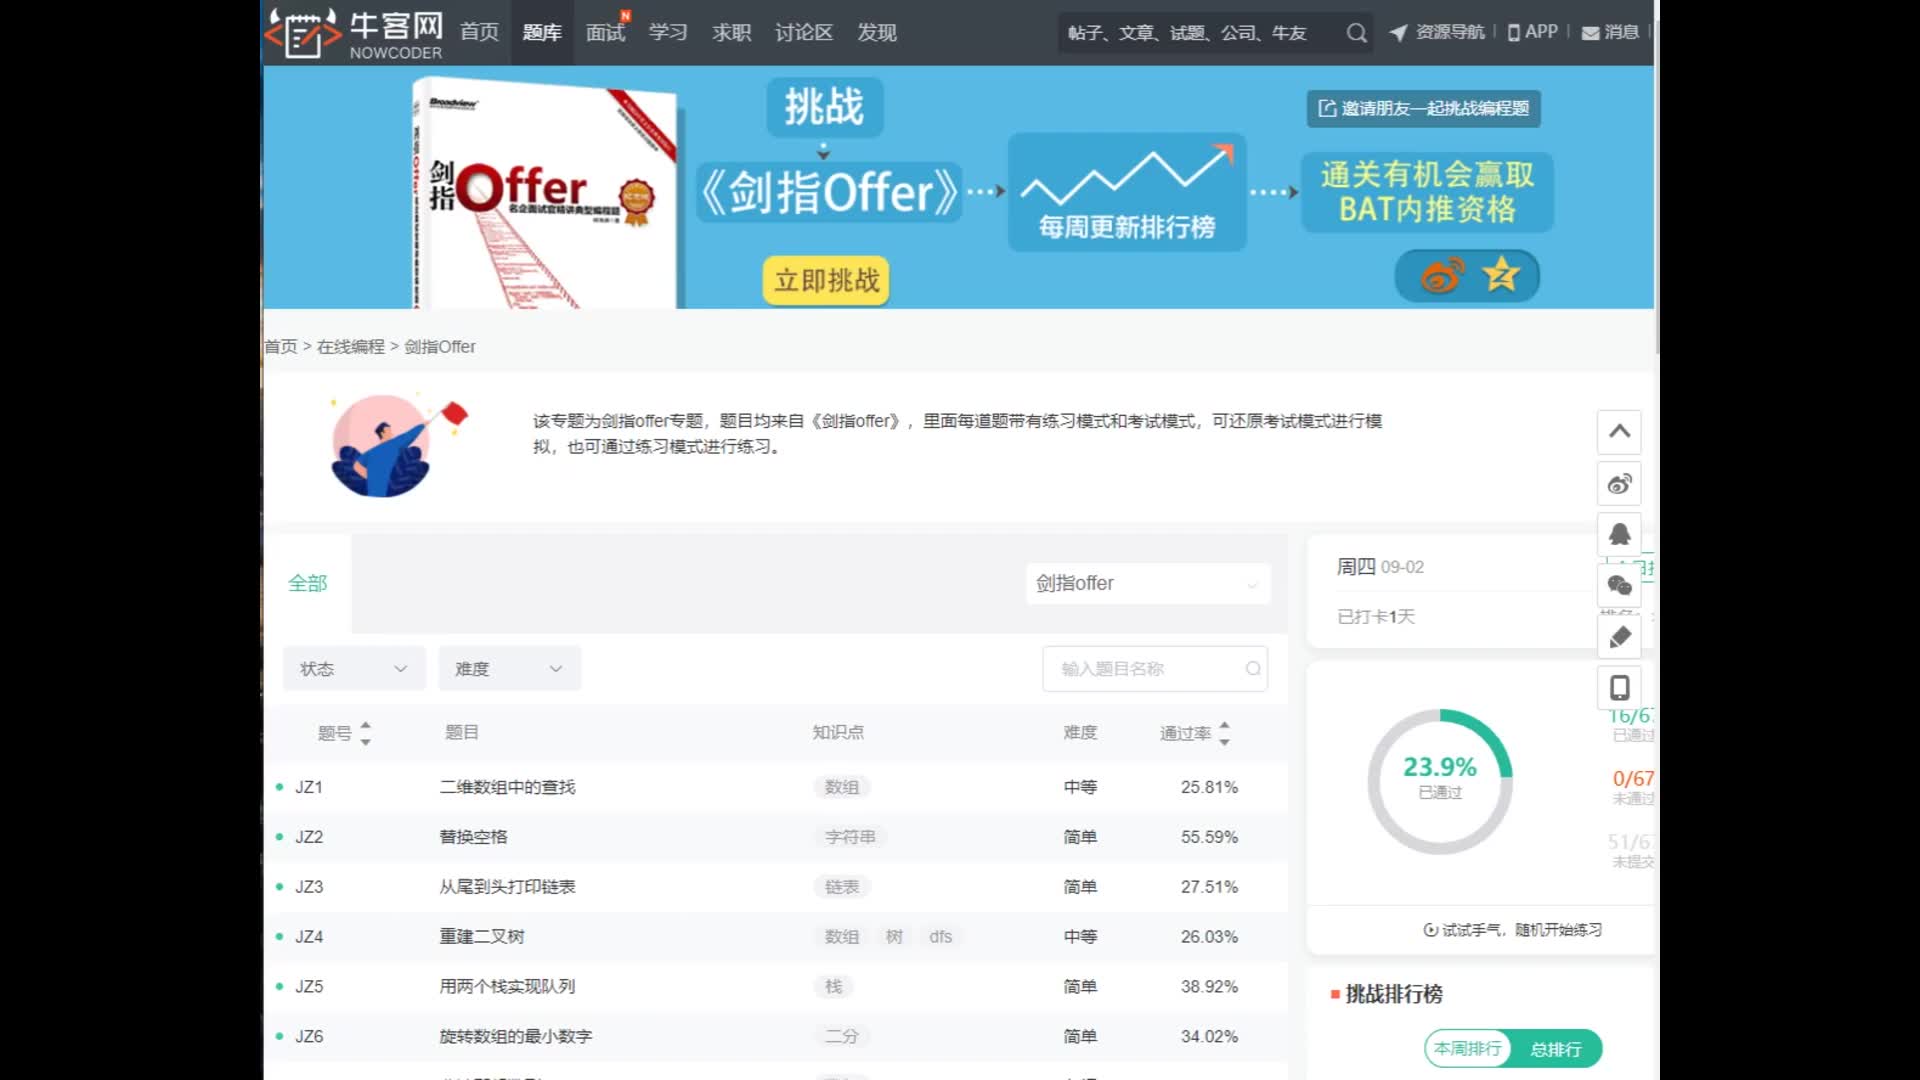Click the 栈 tag
The image size is (1920, 1080).
tap(834, 987)
